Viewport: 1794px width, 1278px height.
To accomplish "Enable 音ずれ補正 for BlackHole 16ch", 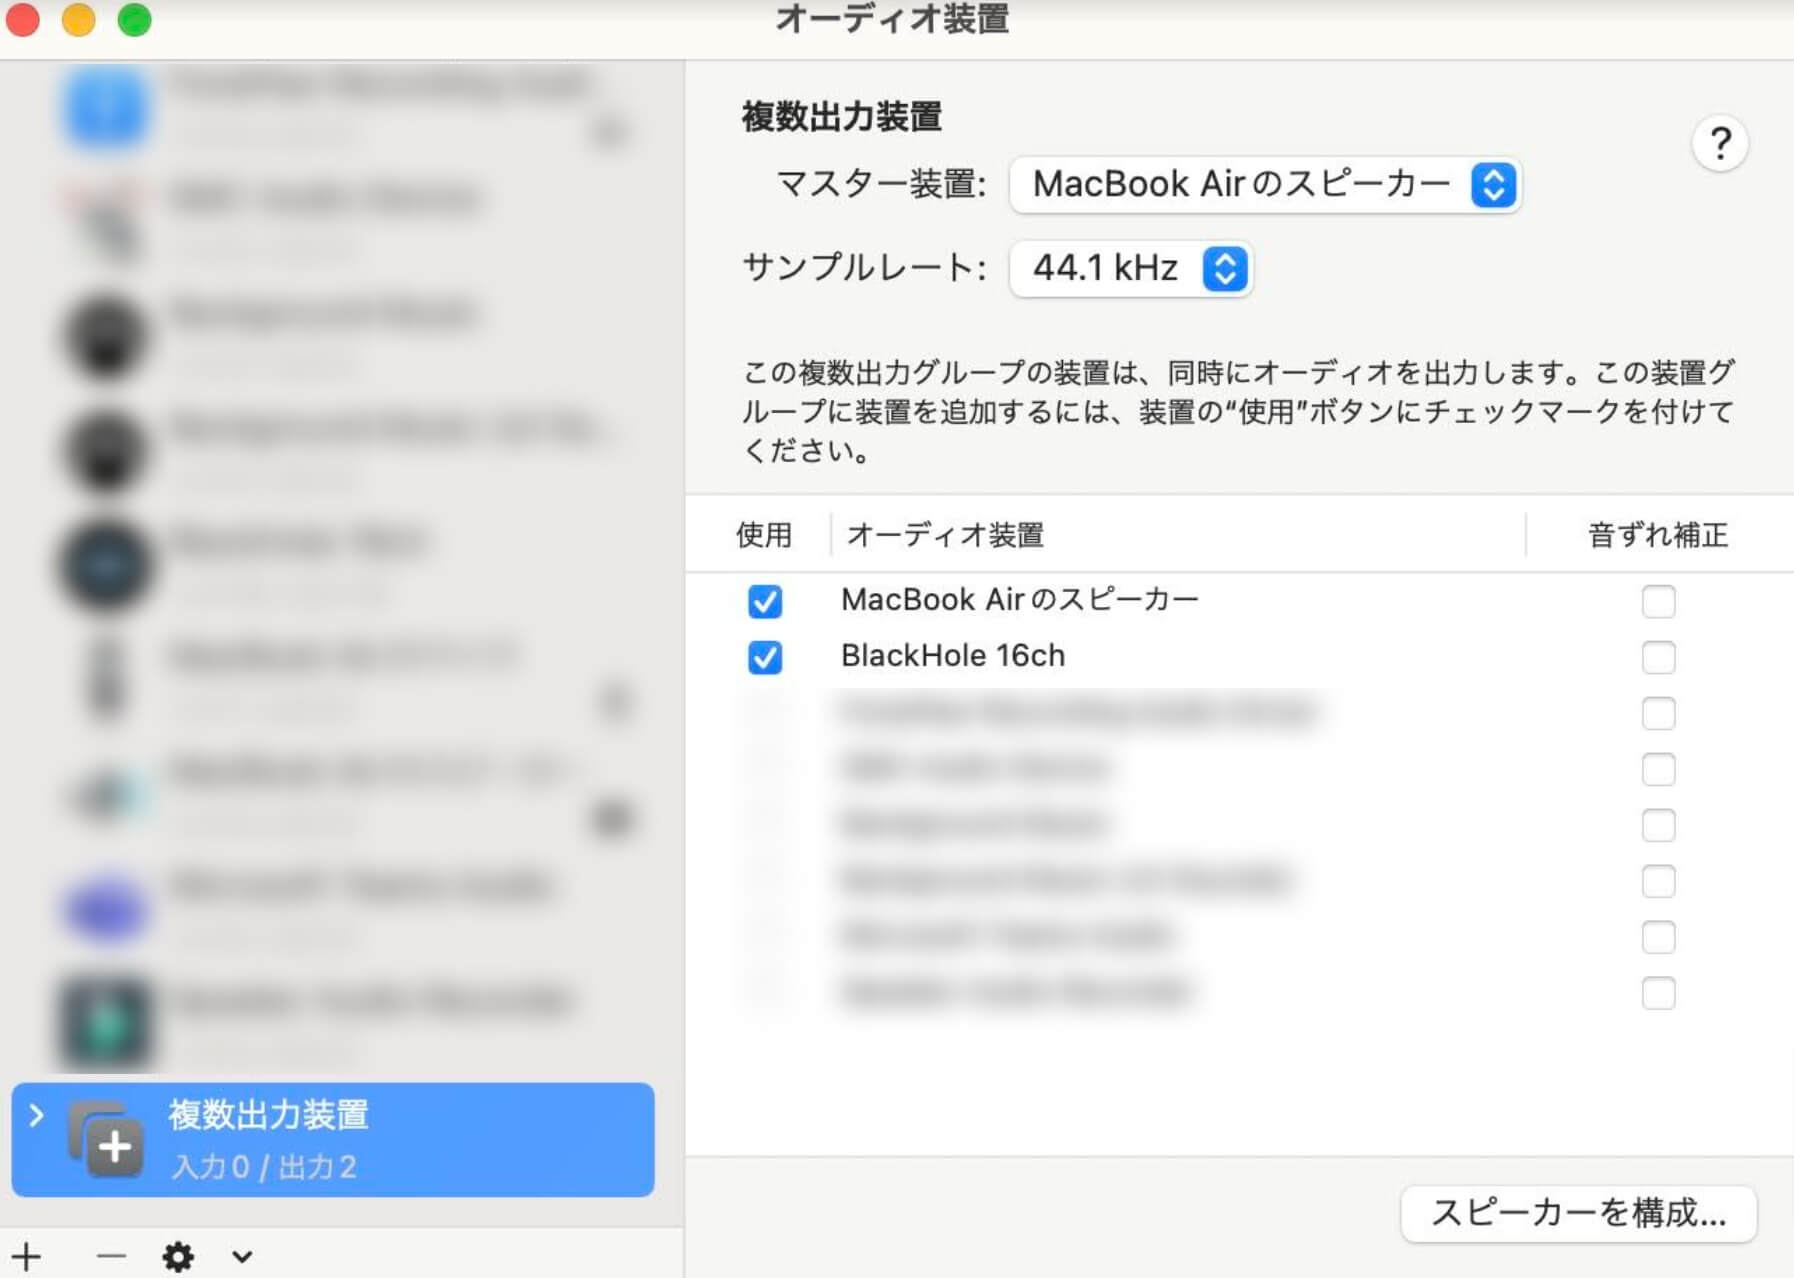I will (1658, 657).
